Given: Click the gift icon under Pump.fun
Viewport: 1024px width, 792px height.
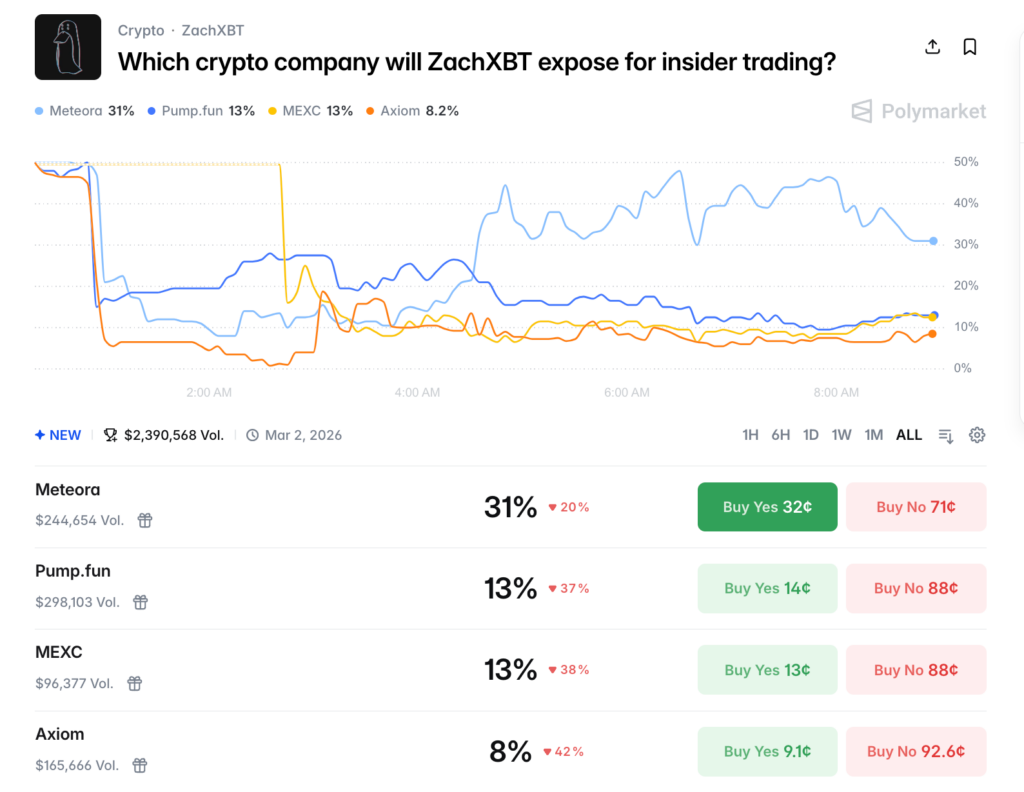Looking at the screenshot, I should tap(141, 602).
